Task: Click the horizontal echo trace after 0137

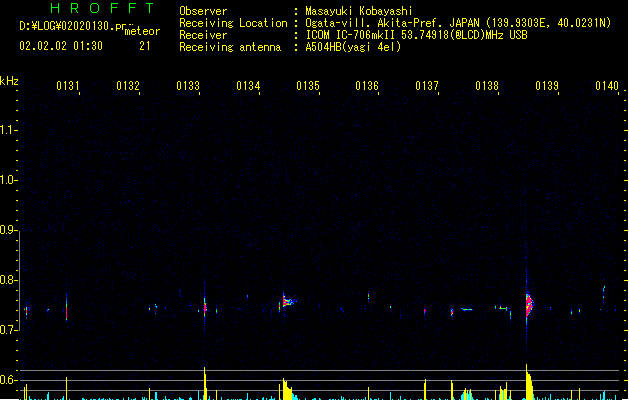Action: (x=467, y=309)
